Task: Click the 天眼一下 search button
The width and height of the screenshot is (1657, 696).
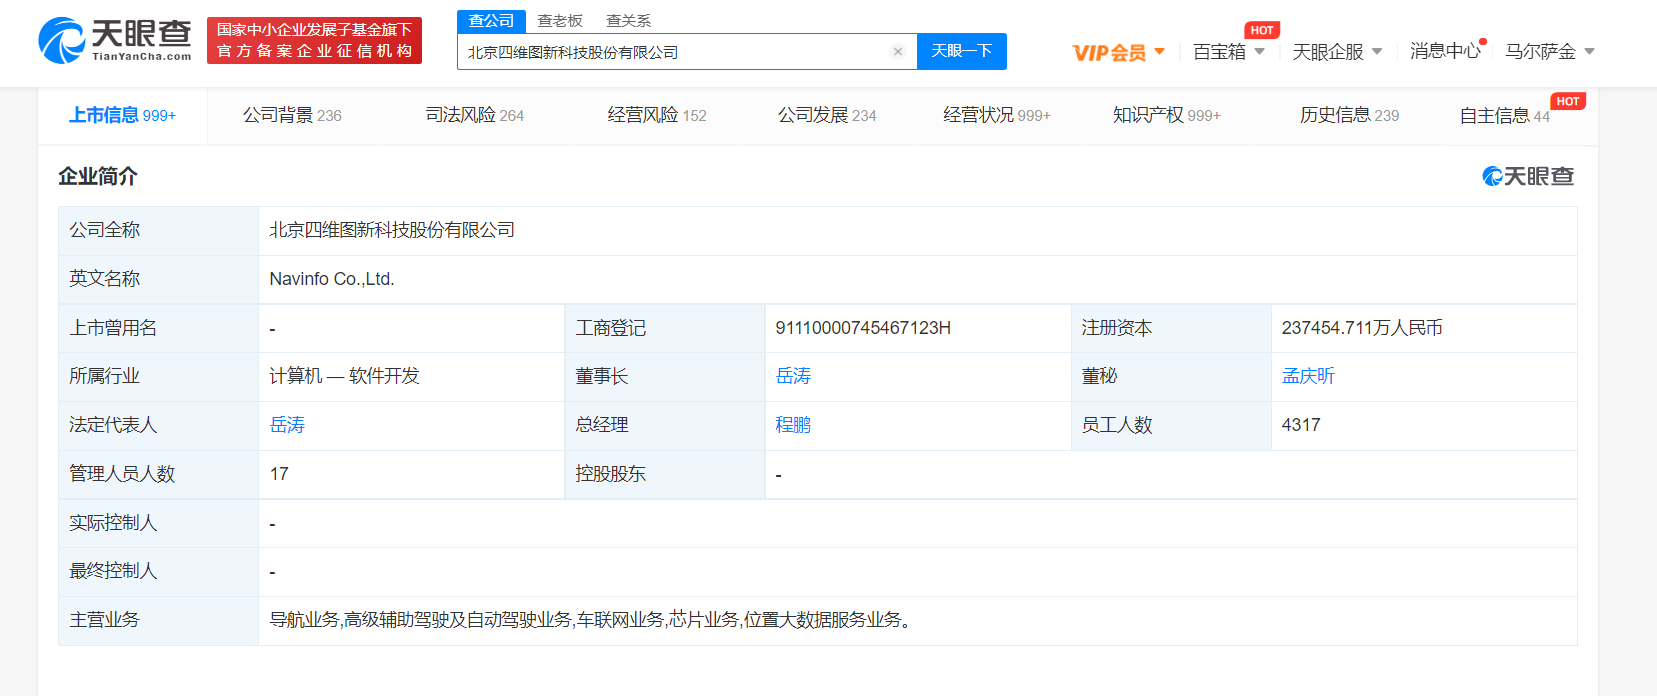Action: tap(962, 51)
